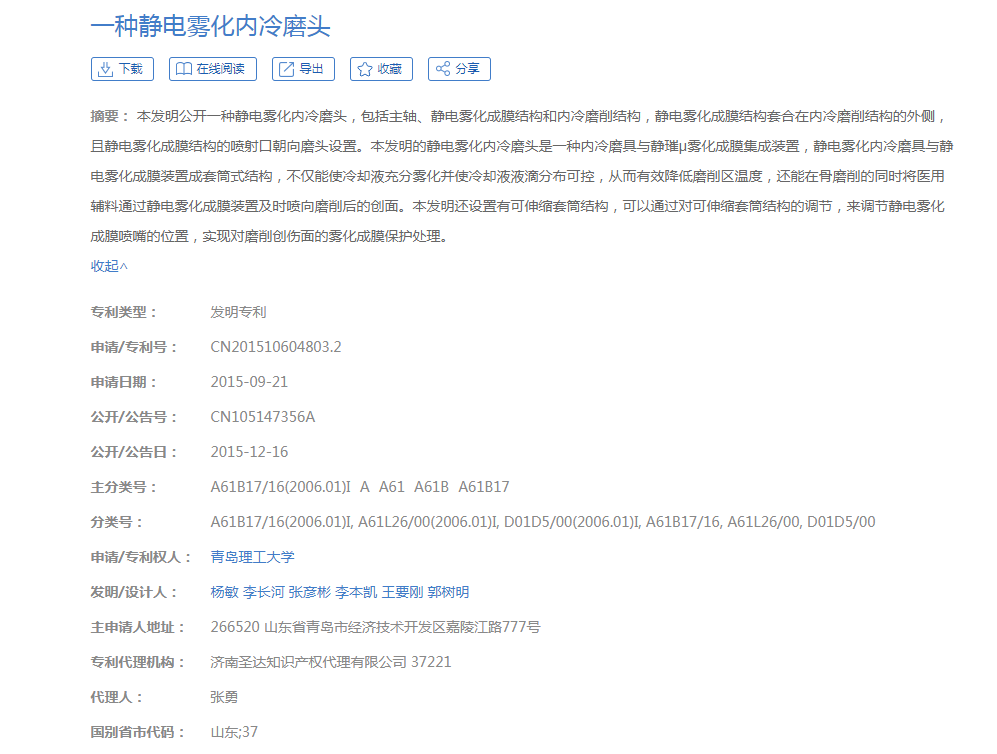Image resolution: width=997 pixels, height=754 pixels.
Task: Click main classification code A61B17/16(2006.01)I
Action: point(280,487)
